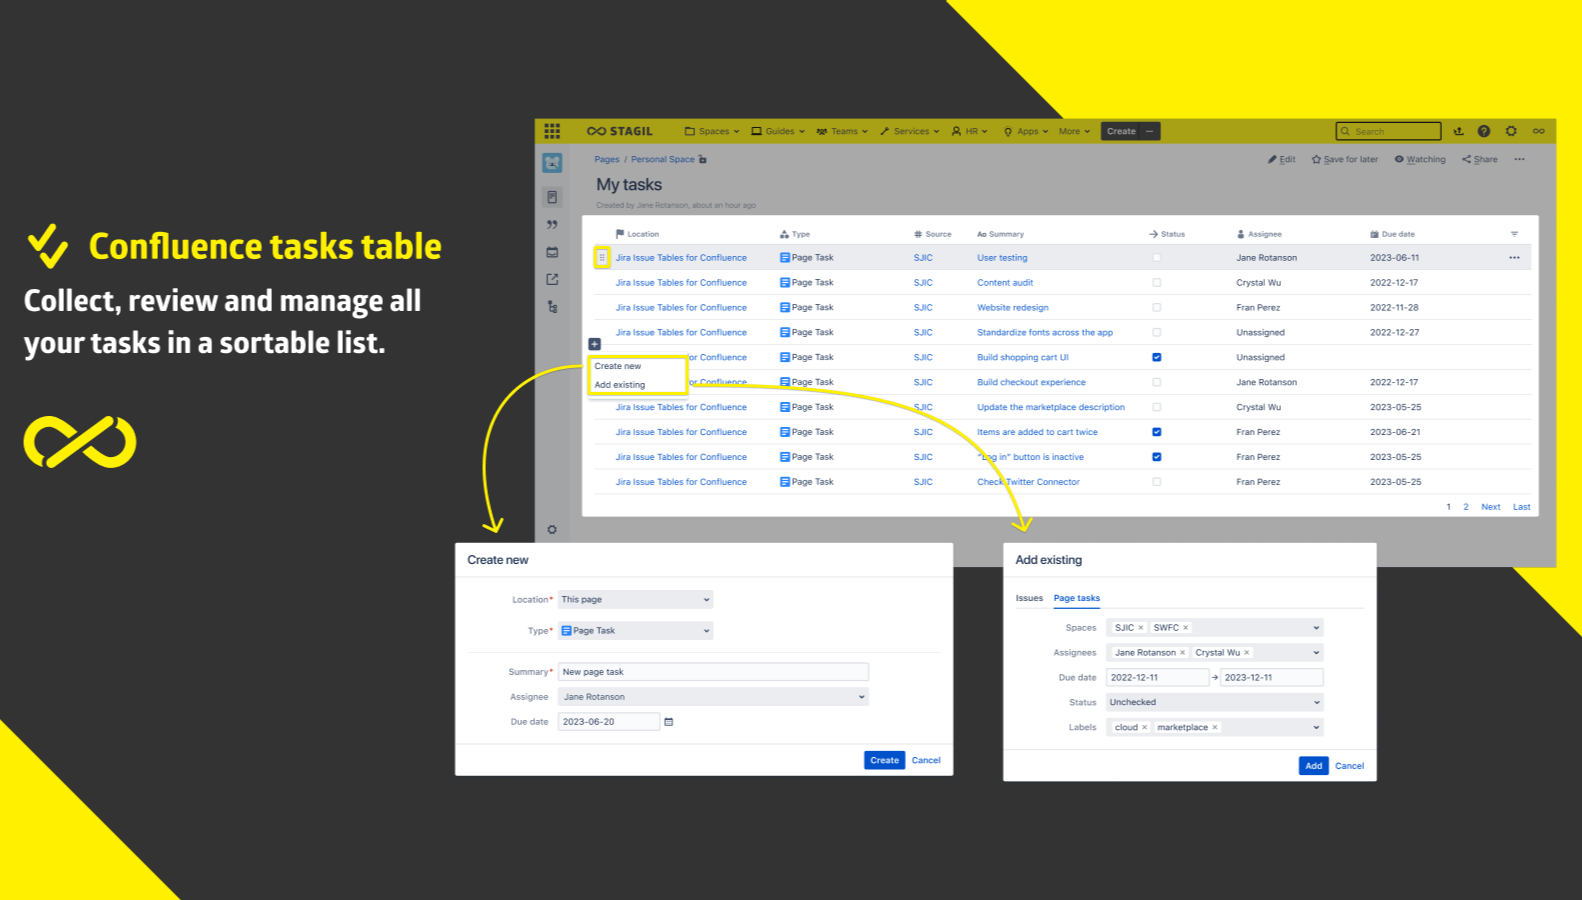
Task: Click the Summary field with New page task
Action: pyautogui.click(x=713, y=672)
